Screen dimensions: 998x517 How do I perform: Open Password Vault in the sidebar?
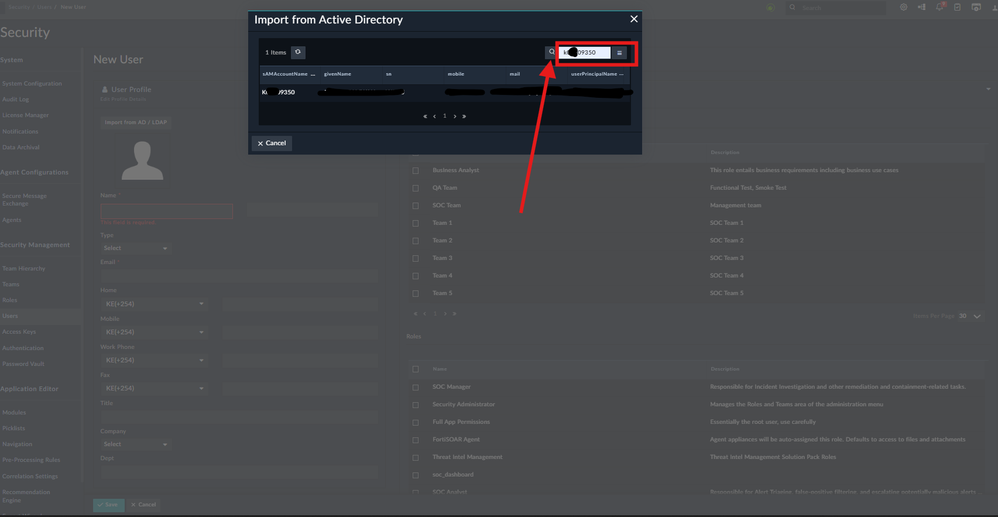(x=23, y=364)
